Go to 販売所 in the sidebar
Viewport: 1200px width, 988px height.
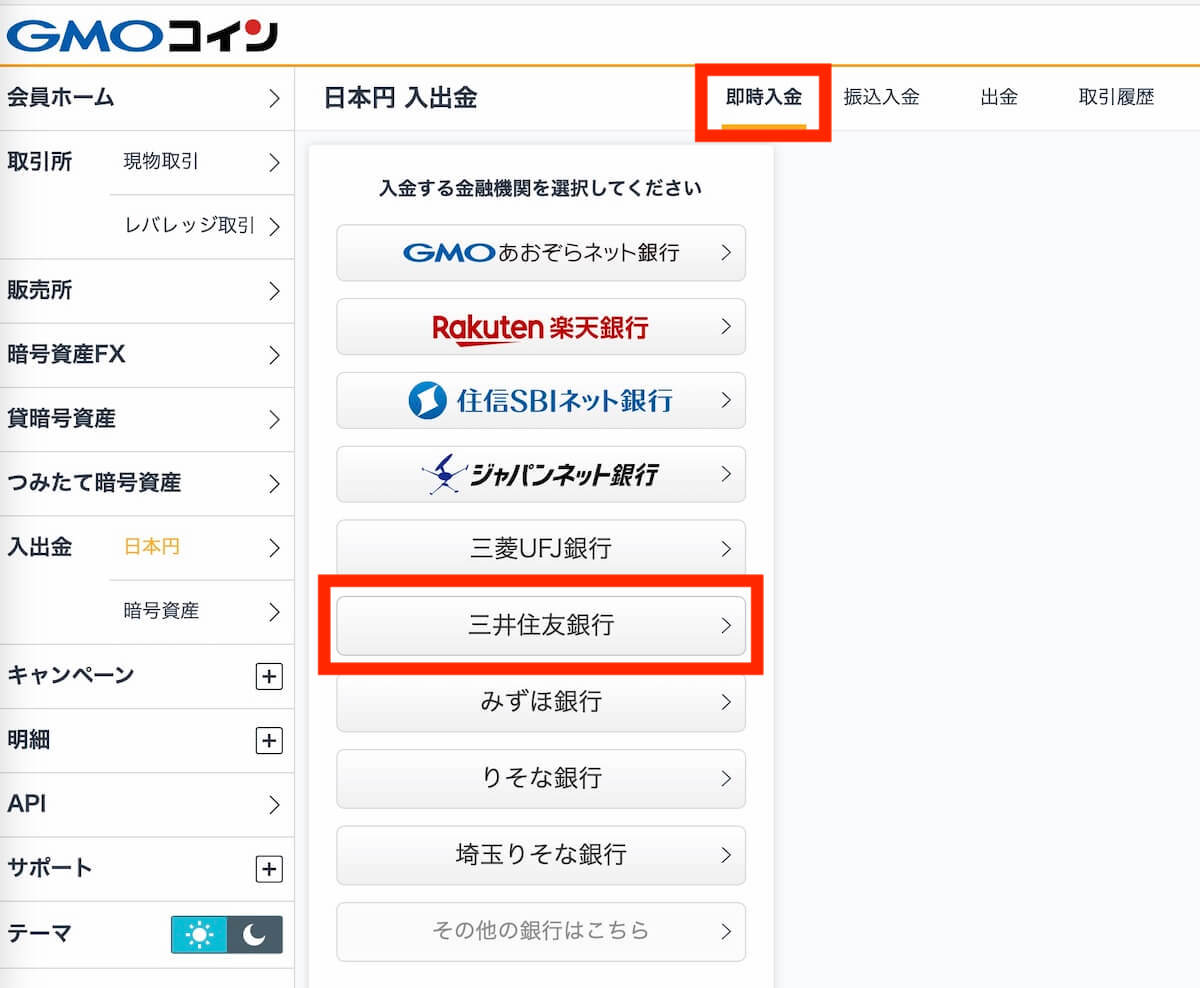pyautogui.click(x=147, y=291)
